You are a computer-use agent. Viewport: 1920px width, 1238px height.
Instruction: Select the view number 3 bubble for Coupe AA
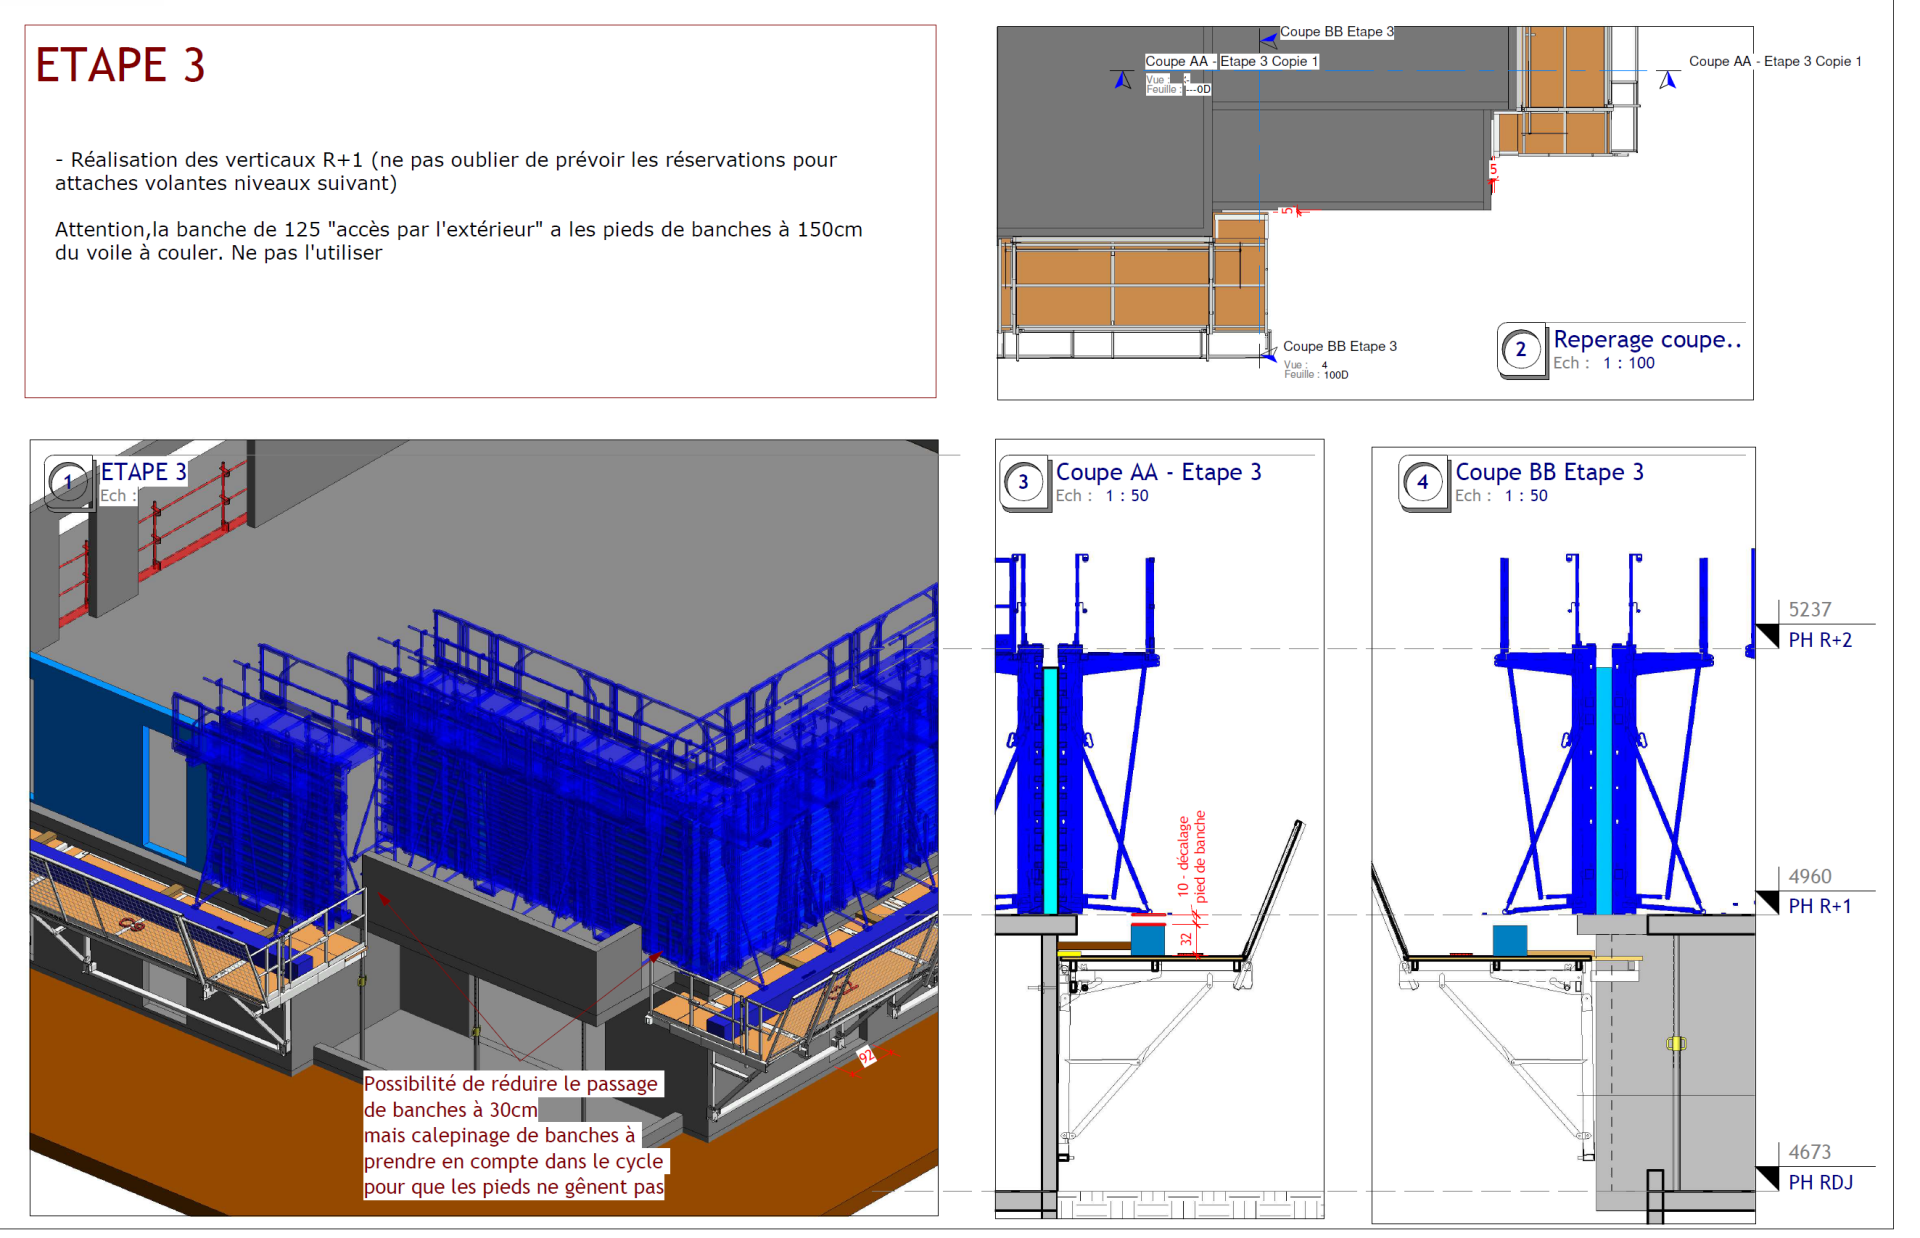click(1023, 482)
